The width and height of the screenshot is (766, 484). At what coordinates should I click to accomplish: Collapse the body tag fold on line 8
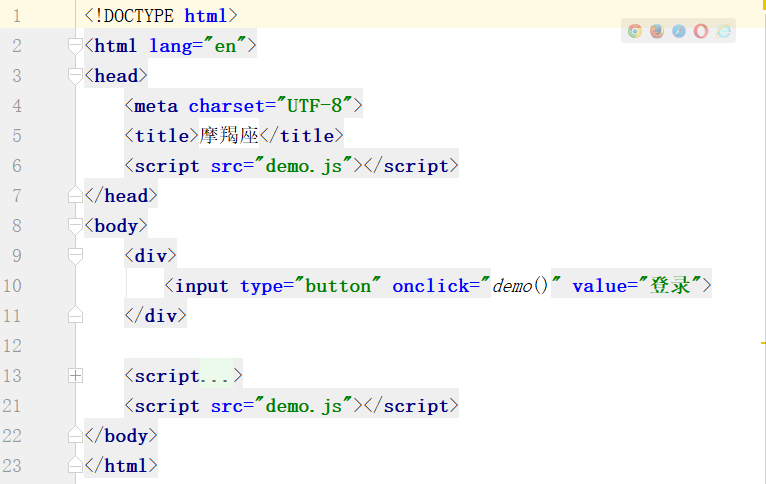75,227
